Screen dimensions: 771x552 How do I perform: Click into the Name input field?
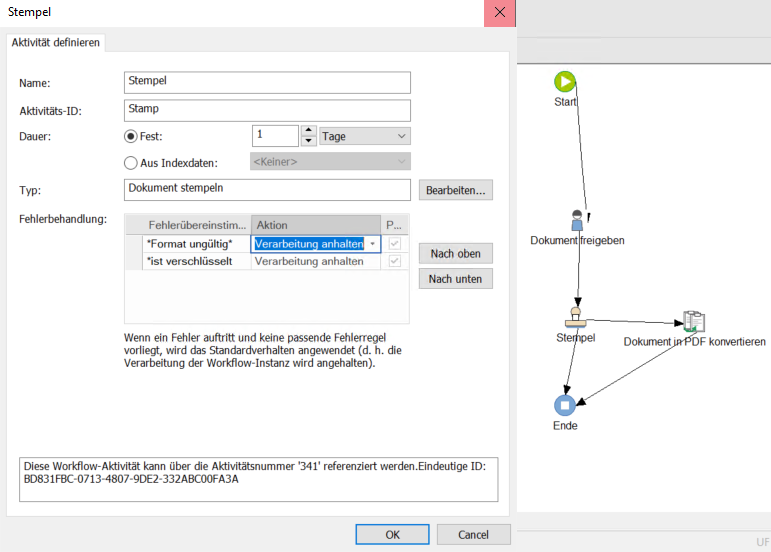click(267, 83)
